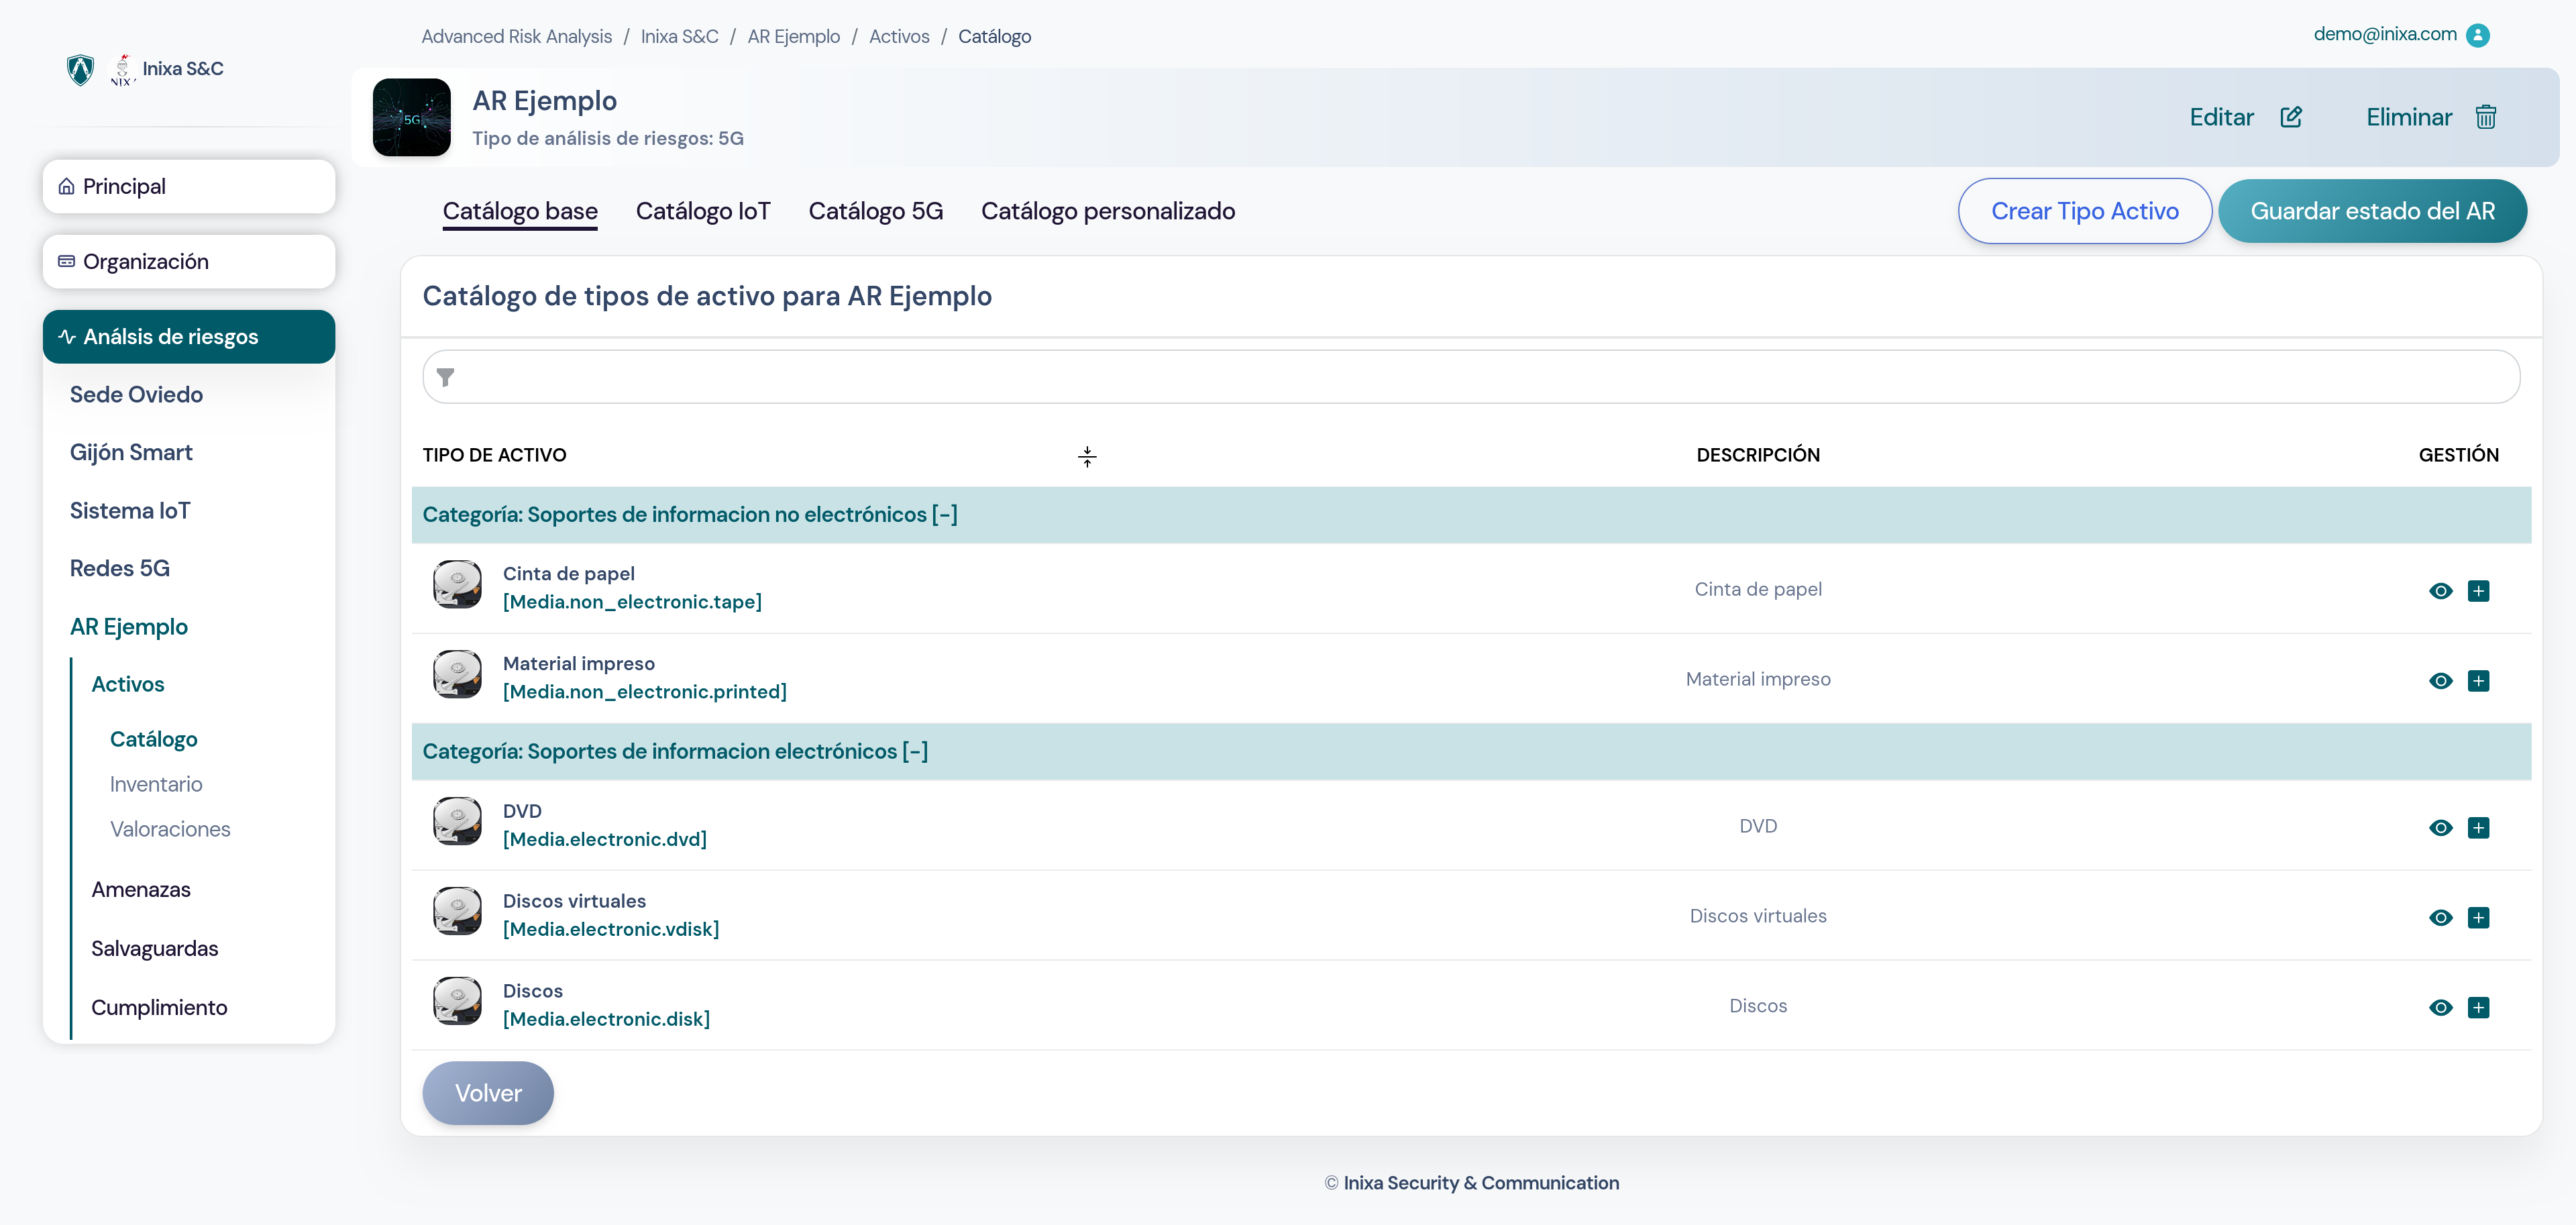Click the AR Ejemplo 5G thumbnail image
Viewport: 2576px width, 1225px height.
[x=411, y=117]
